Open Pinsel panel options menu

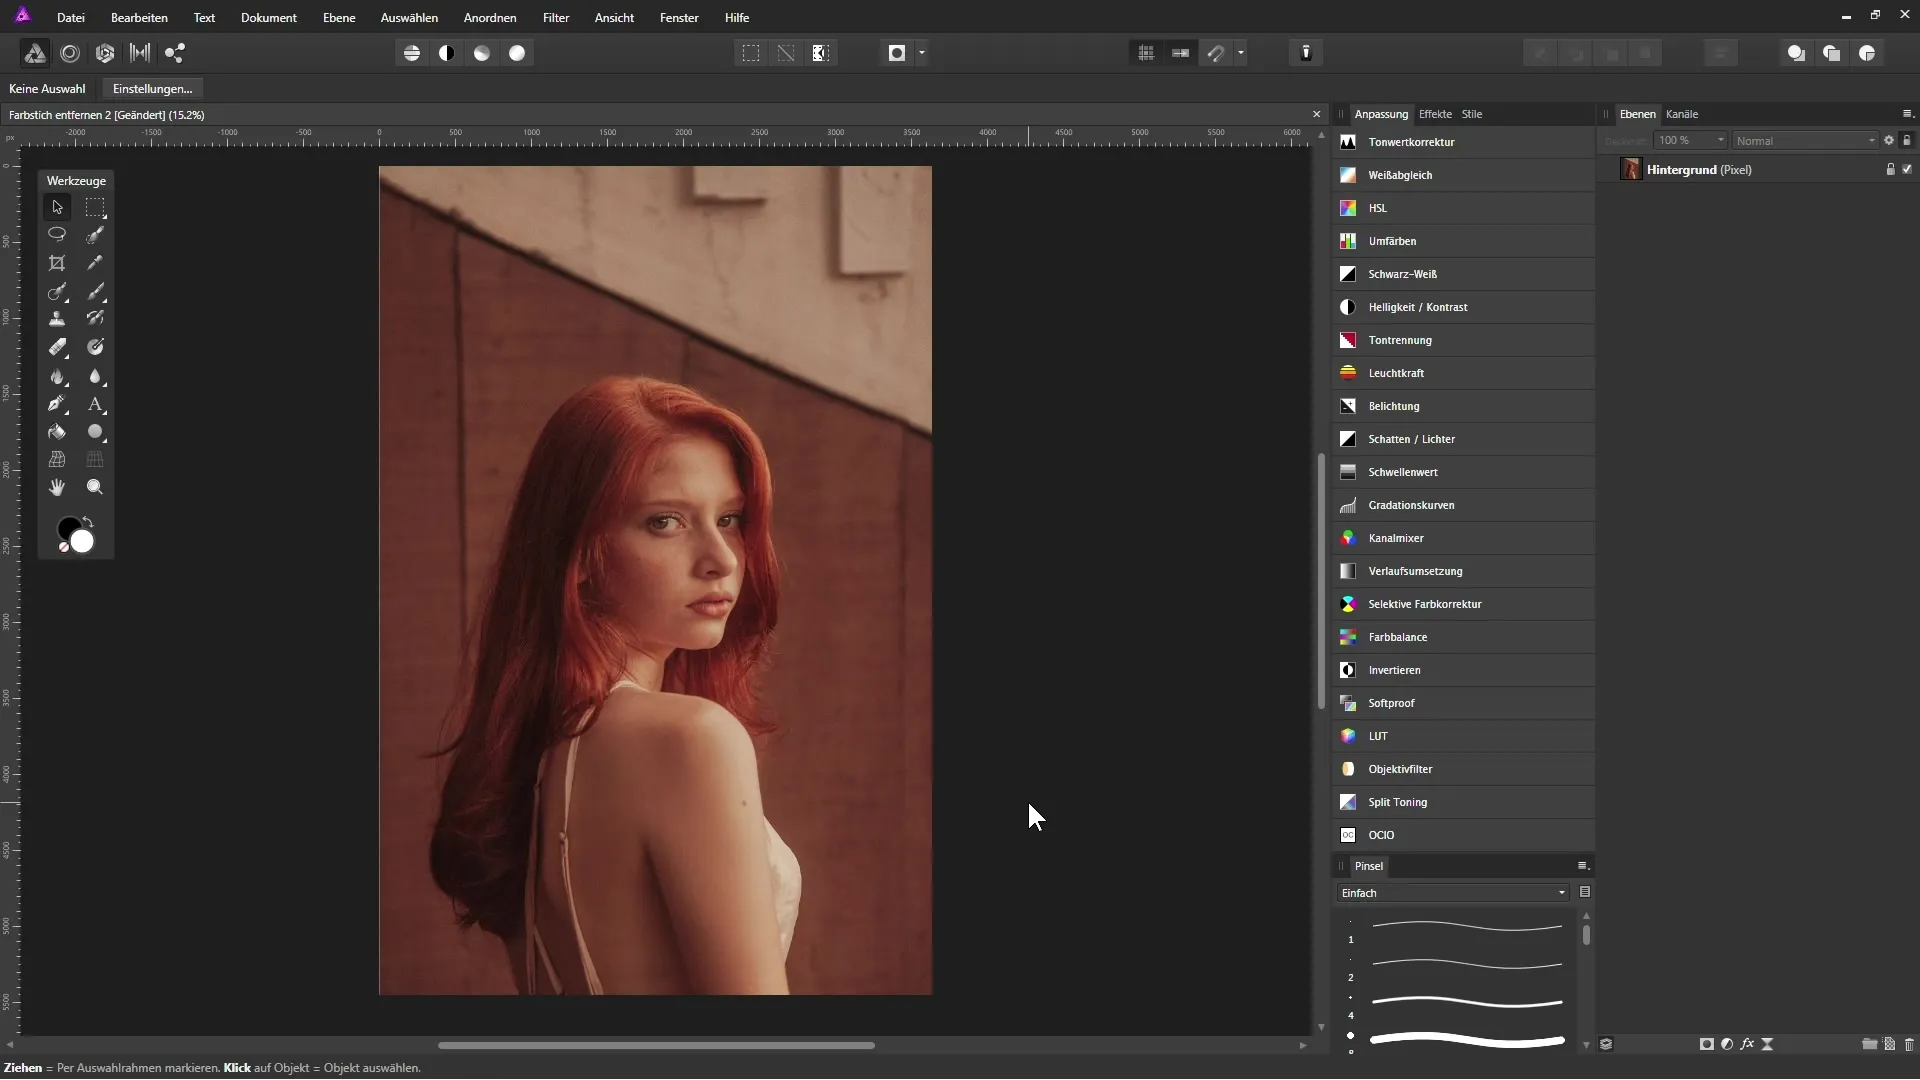click(x=1583, y=866)
